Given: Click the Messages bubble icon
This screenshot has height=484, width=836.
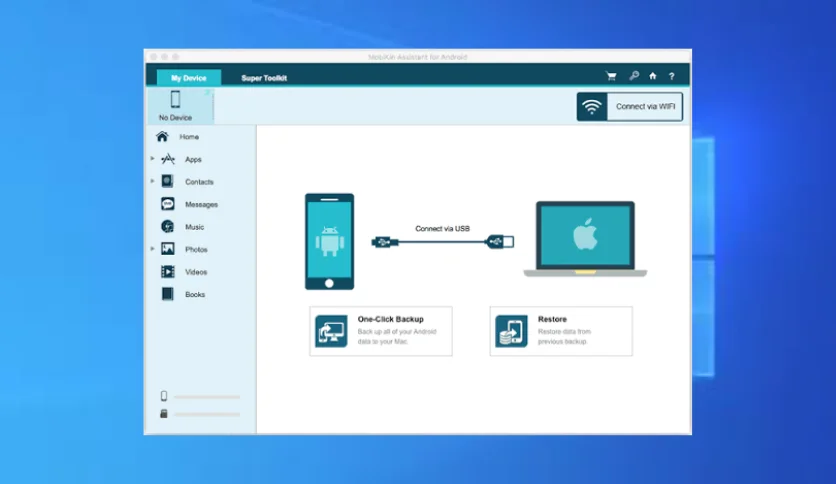Looking at the screenshot, I should click(x=167, y=204).
